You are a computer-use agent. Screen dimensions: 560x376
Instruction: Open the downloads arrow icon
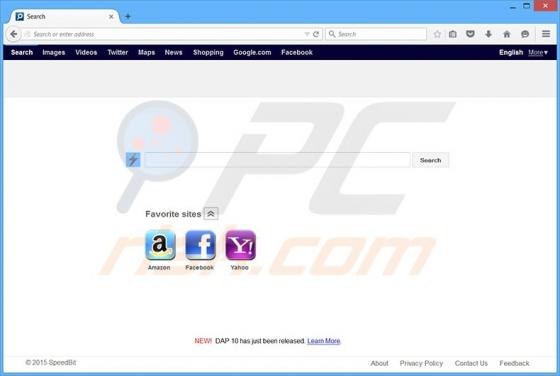488,34
